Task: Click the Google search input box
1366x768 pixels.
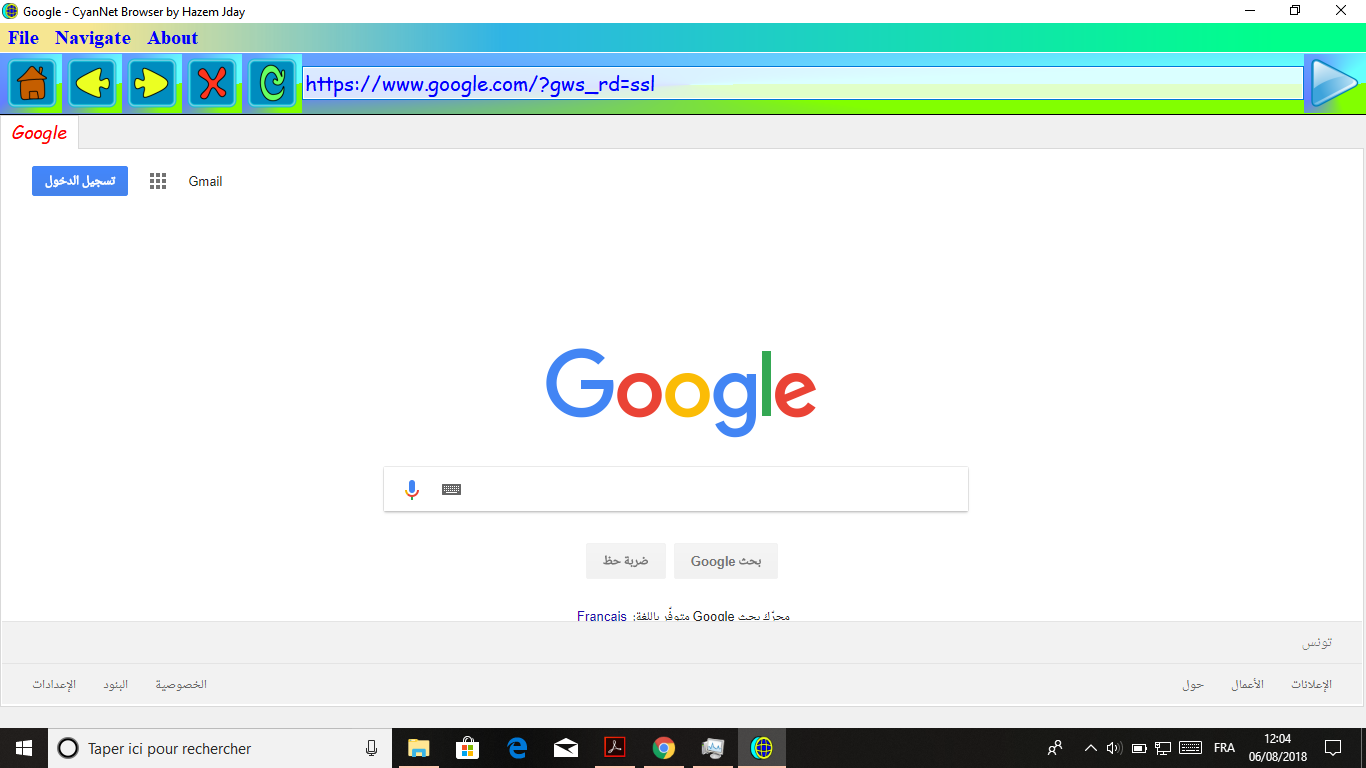Action: [x=676, y=489]
